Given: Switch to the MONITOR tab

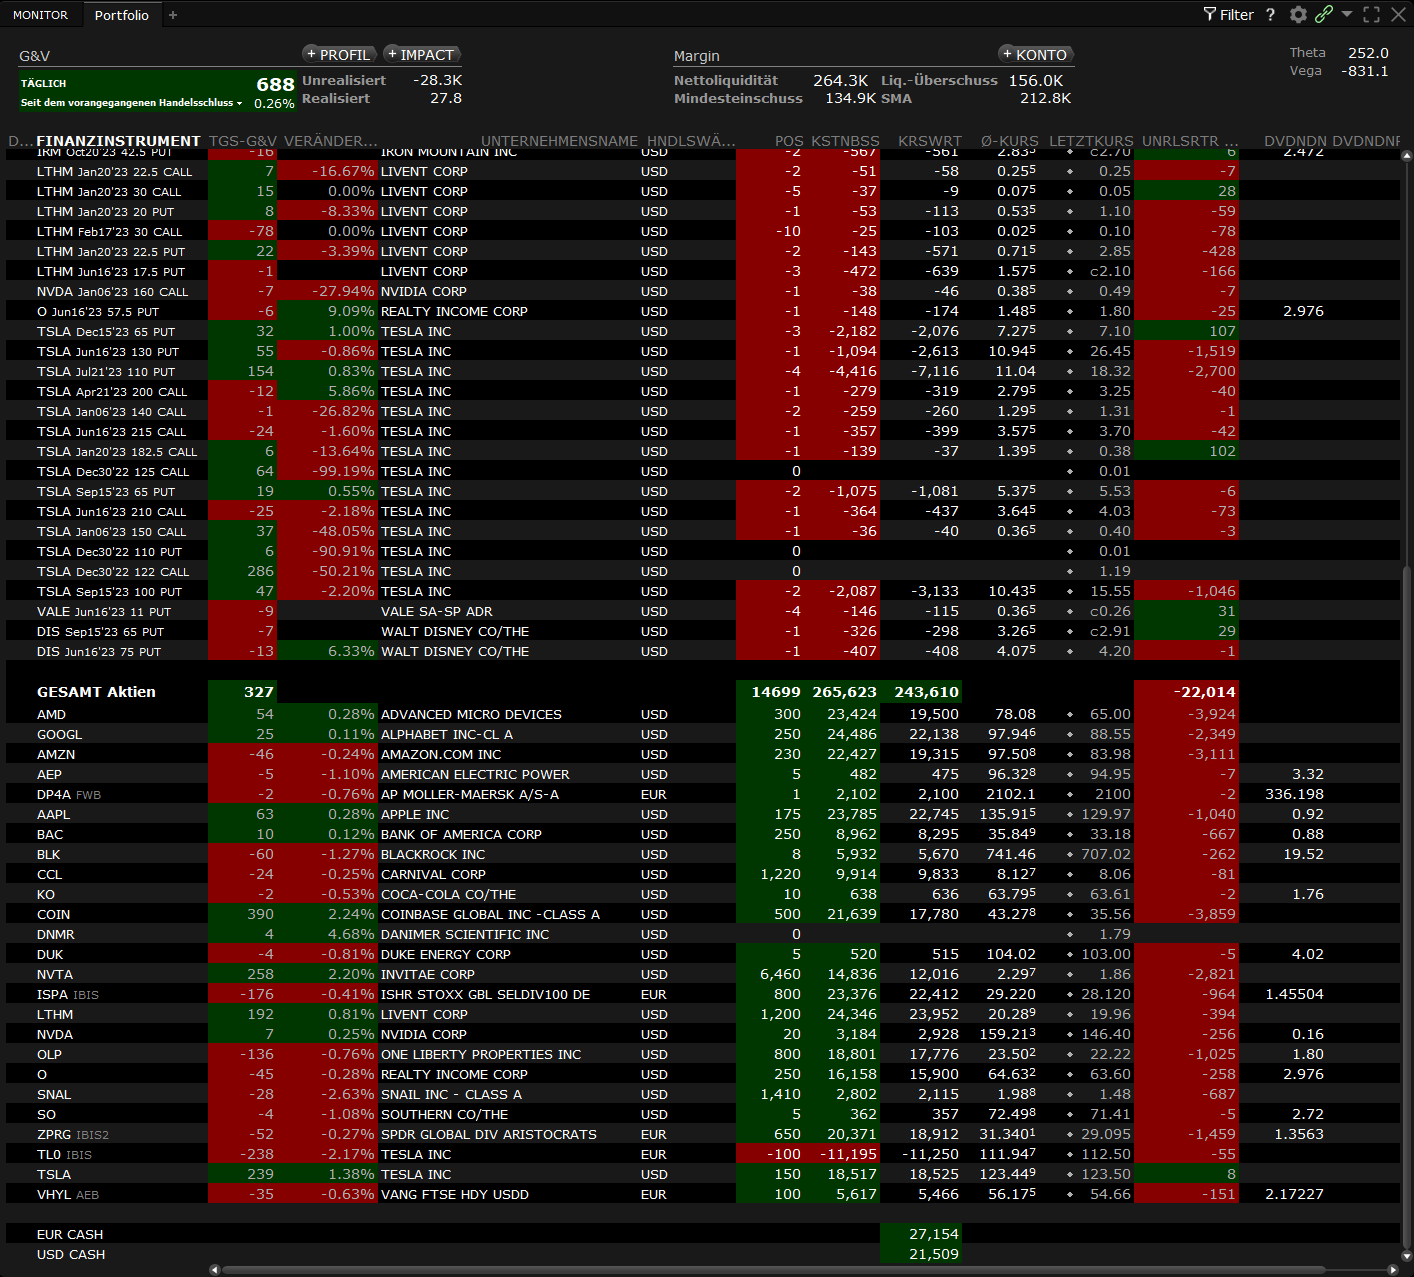Looking at the screenshot, I should (x=41, y=15).
